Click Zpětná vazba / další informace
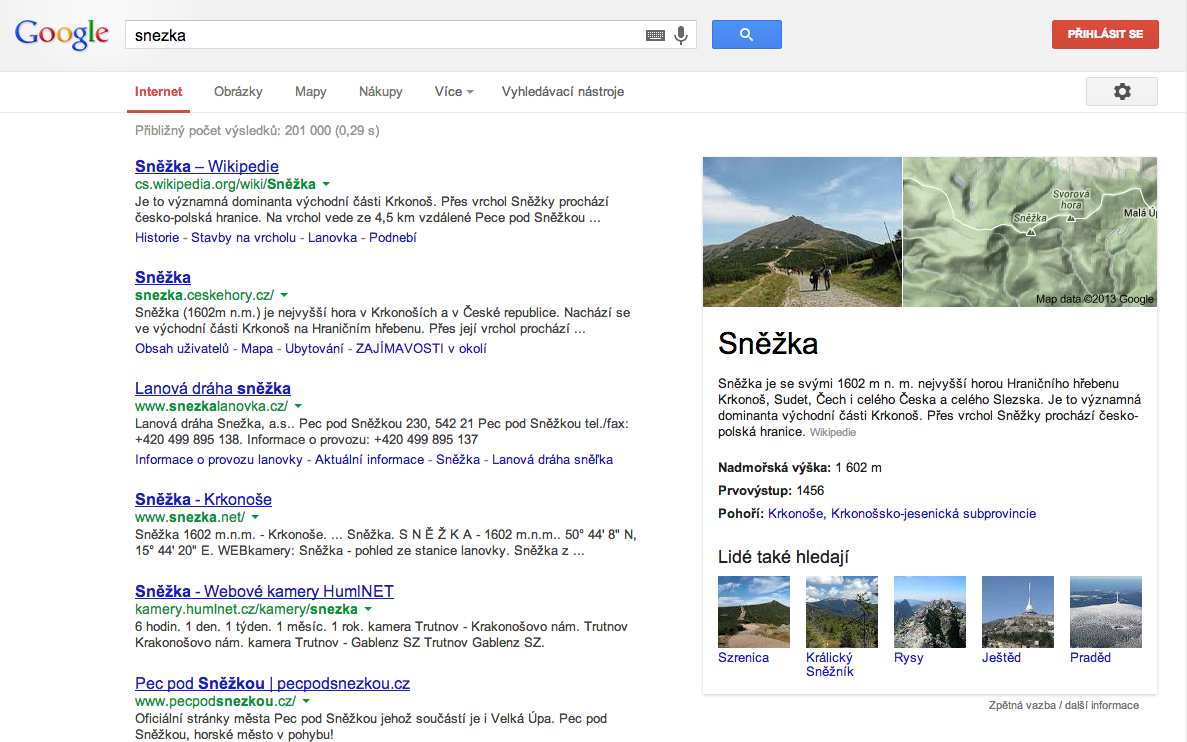1187x742 pixels. pyautogui.click(x=1064, y=705)
